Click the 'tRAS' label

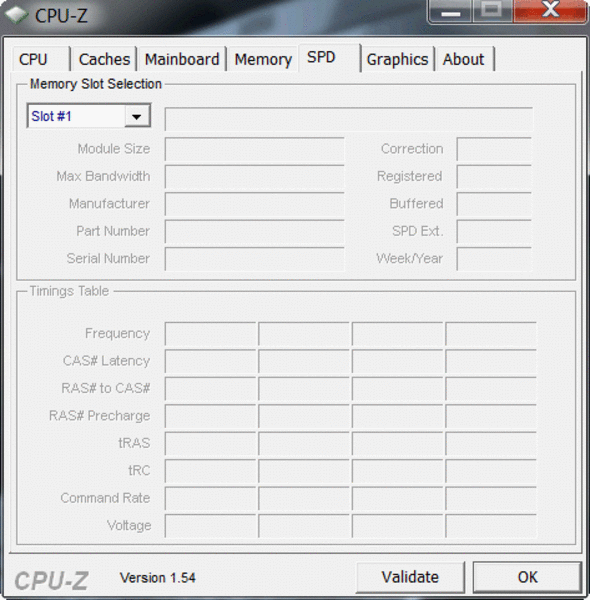coord(134,443)
